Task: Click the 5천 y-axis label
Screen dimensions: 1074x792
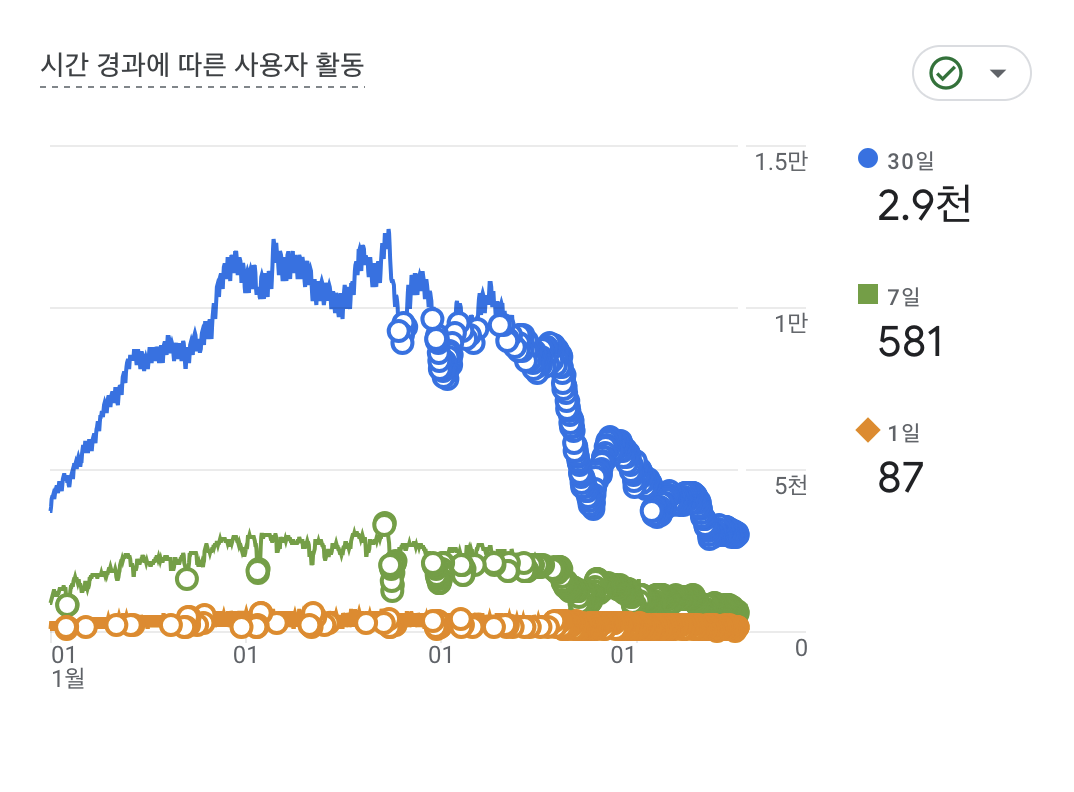Action: (790, 486)
